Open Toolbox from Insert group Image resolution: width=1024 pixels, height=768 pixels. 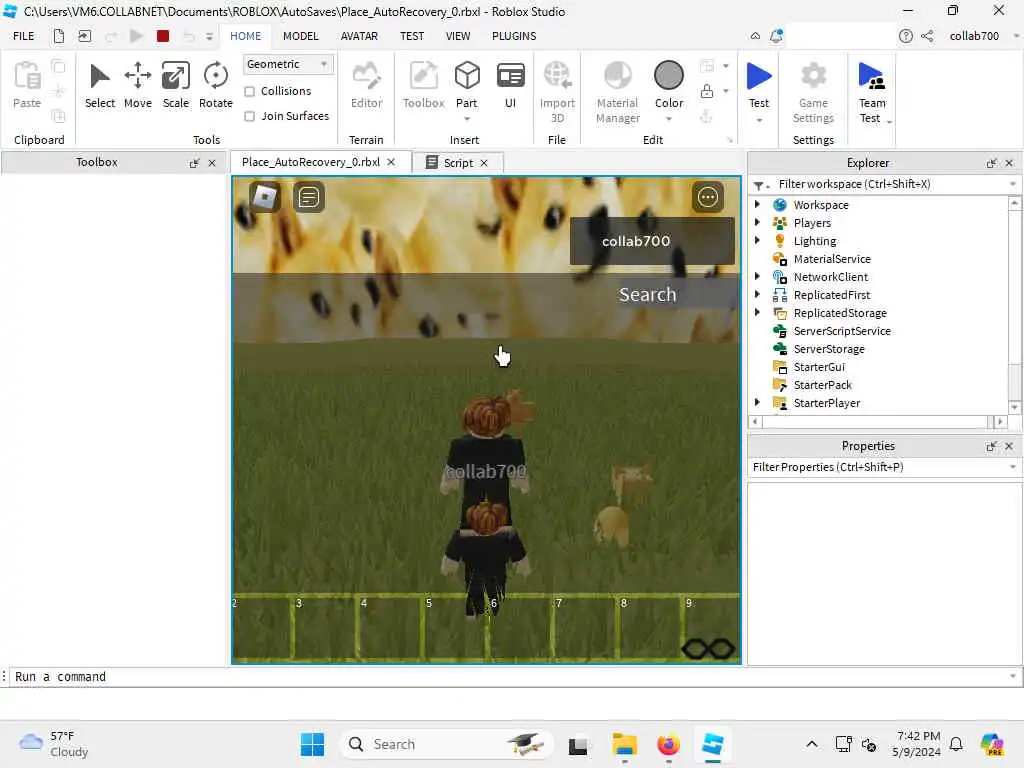(x=423, y=85)
